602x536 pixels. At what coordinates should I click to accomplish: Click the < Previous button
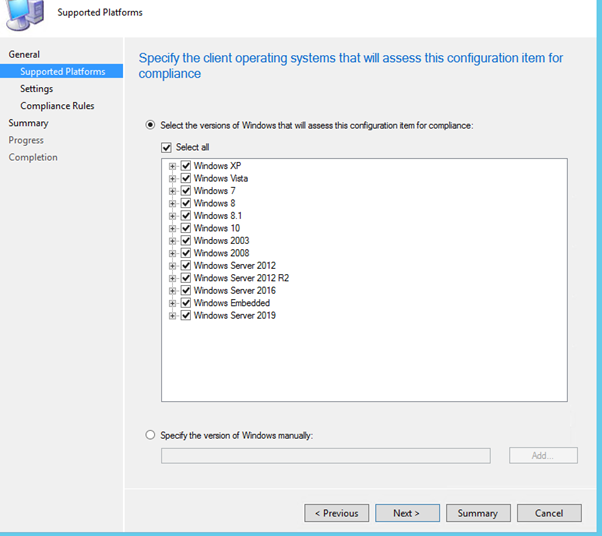pyautogui.click(x=337, y=513)
